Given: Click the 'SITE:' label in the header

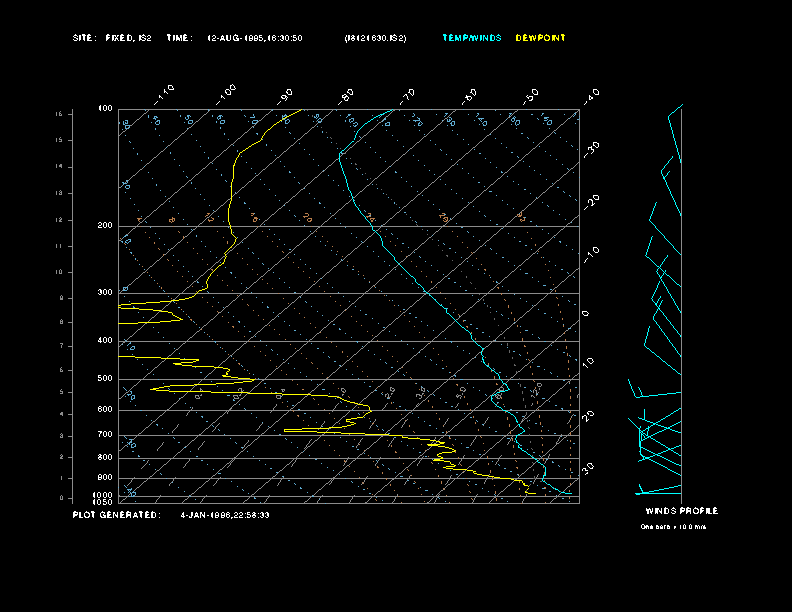Looking at the screenshot, I should pos(83,38).
